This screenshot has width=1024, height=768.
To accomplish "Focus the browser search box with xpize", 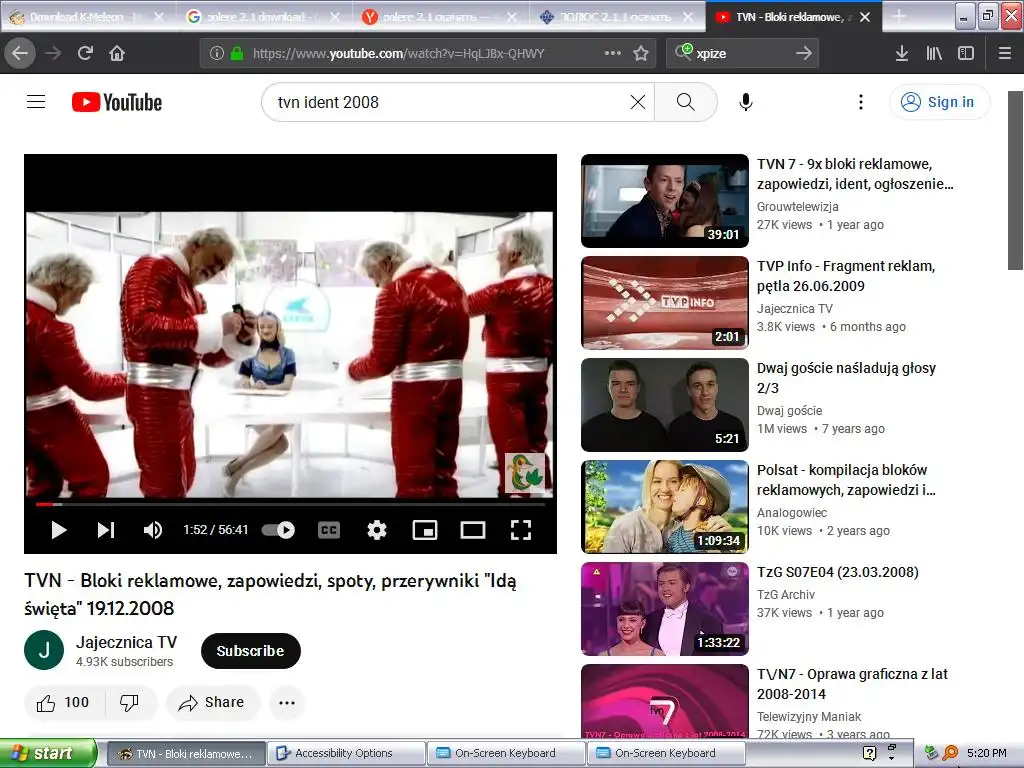I will coord(741,54).
